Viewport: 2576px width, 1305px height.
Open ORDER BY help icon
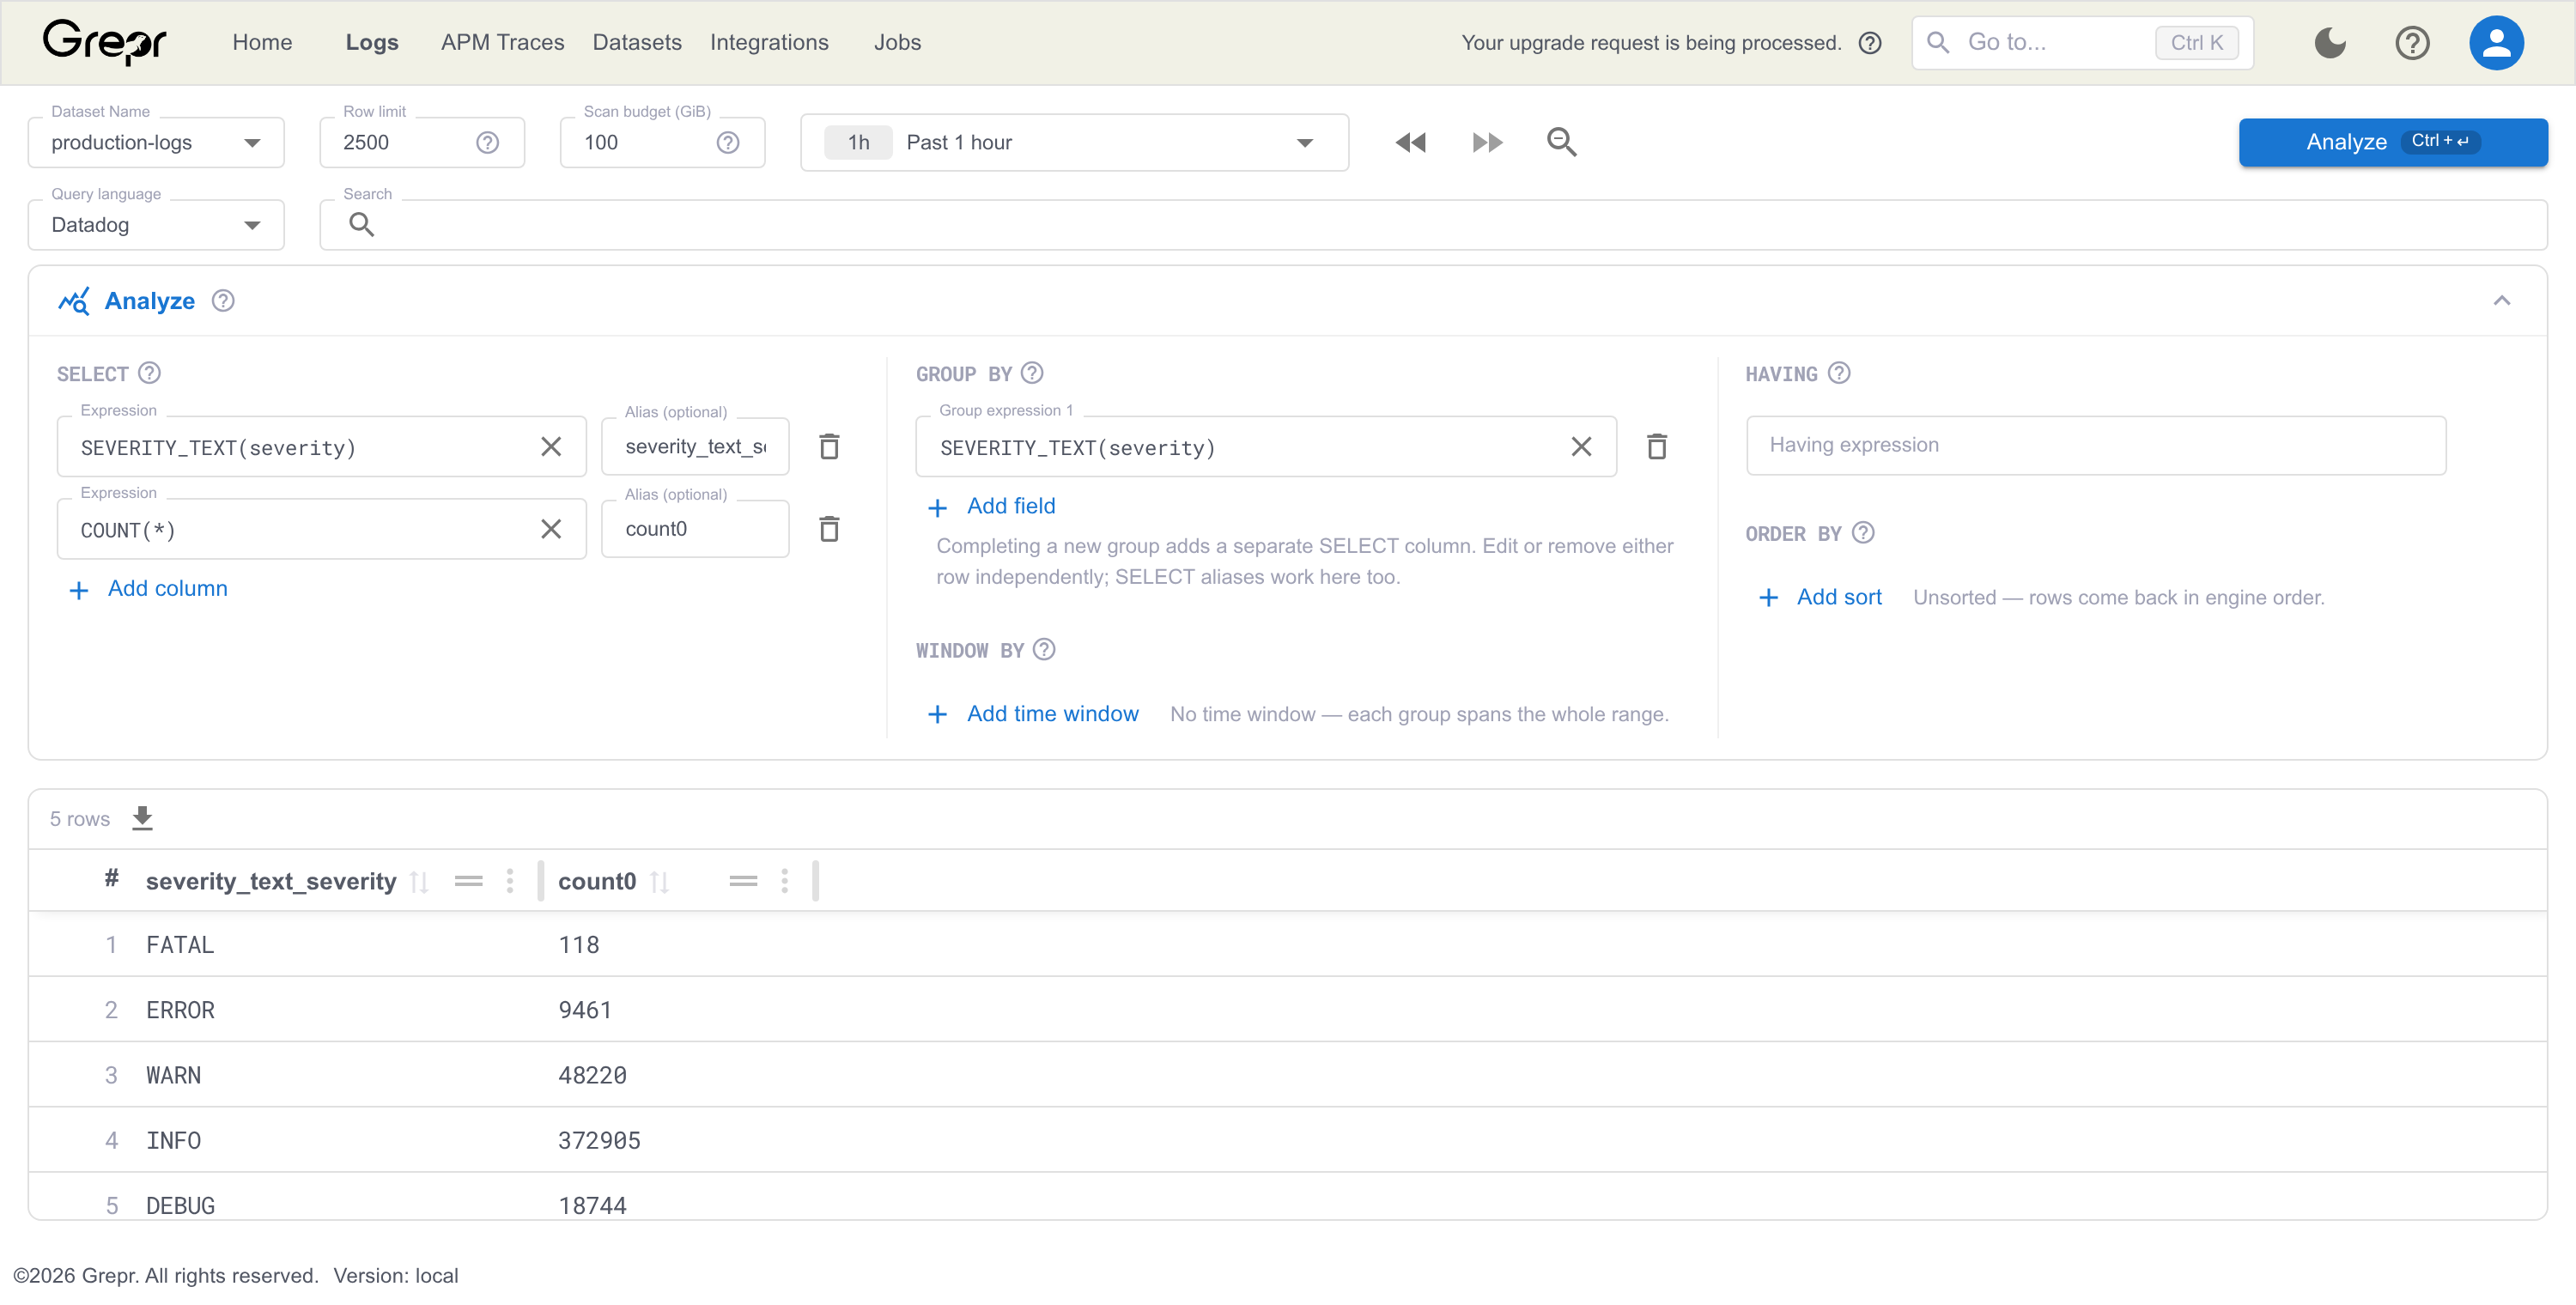pos(1863,533)
